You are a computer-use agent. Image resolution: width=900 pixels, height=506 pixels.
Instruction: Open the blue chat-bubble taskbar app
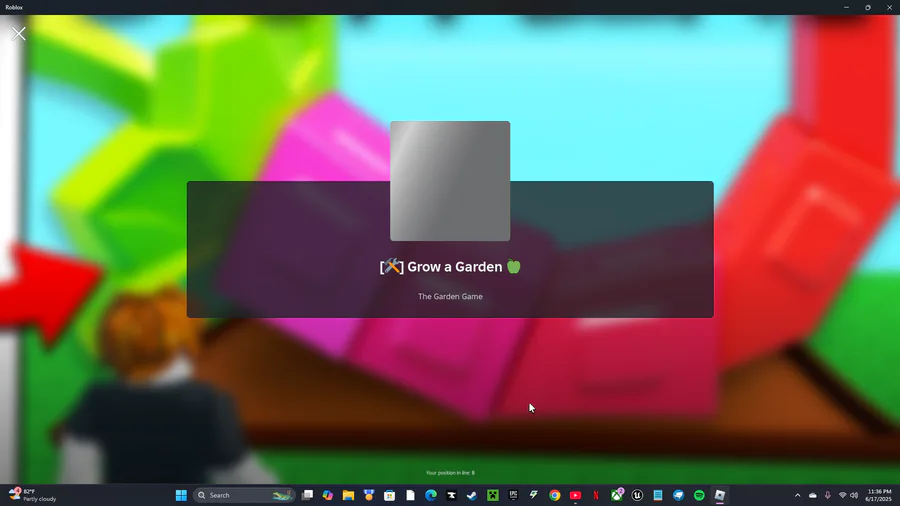(678, 495)
